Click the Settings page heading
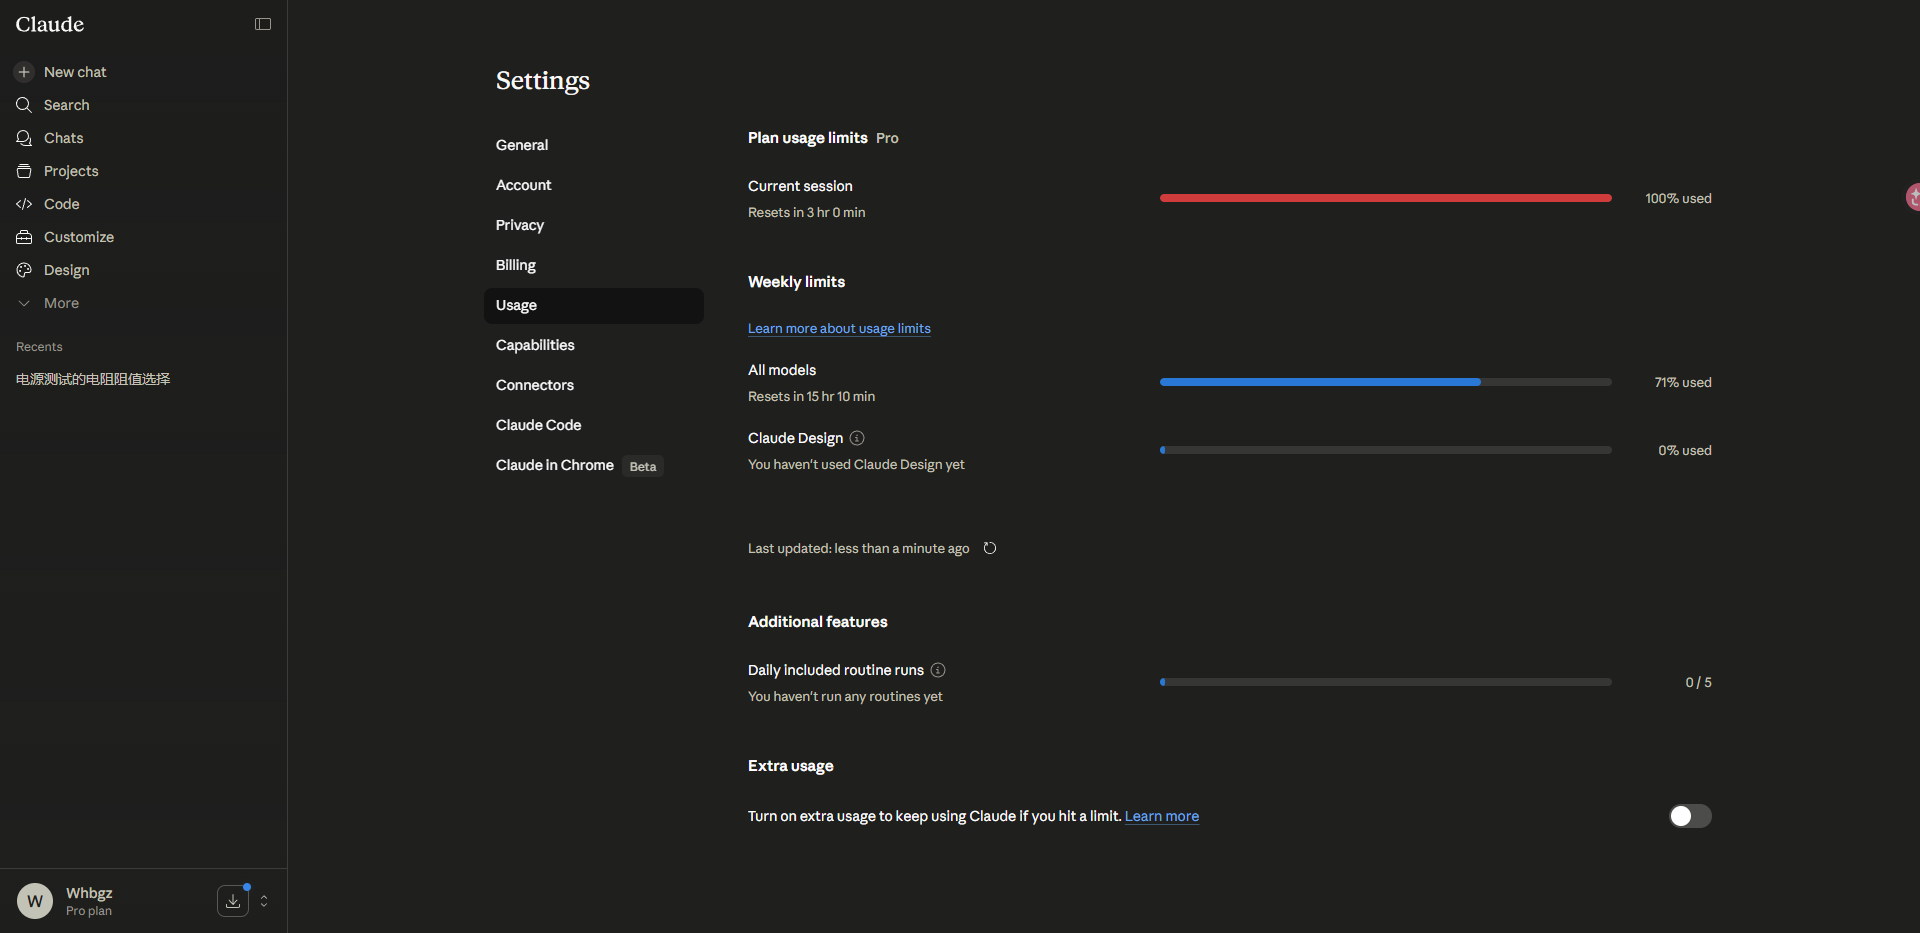Image resolution: width=1920 pixels, height=933 pixels. click(543, 80)
